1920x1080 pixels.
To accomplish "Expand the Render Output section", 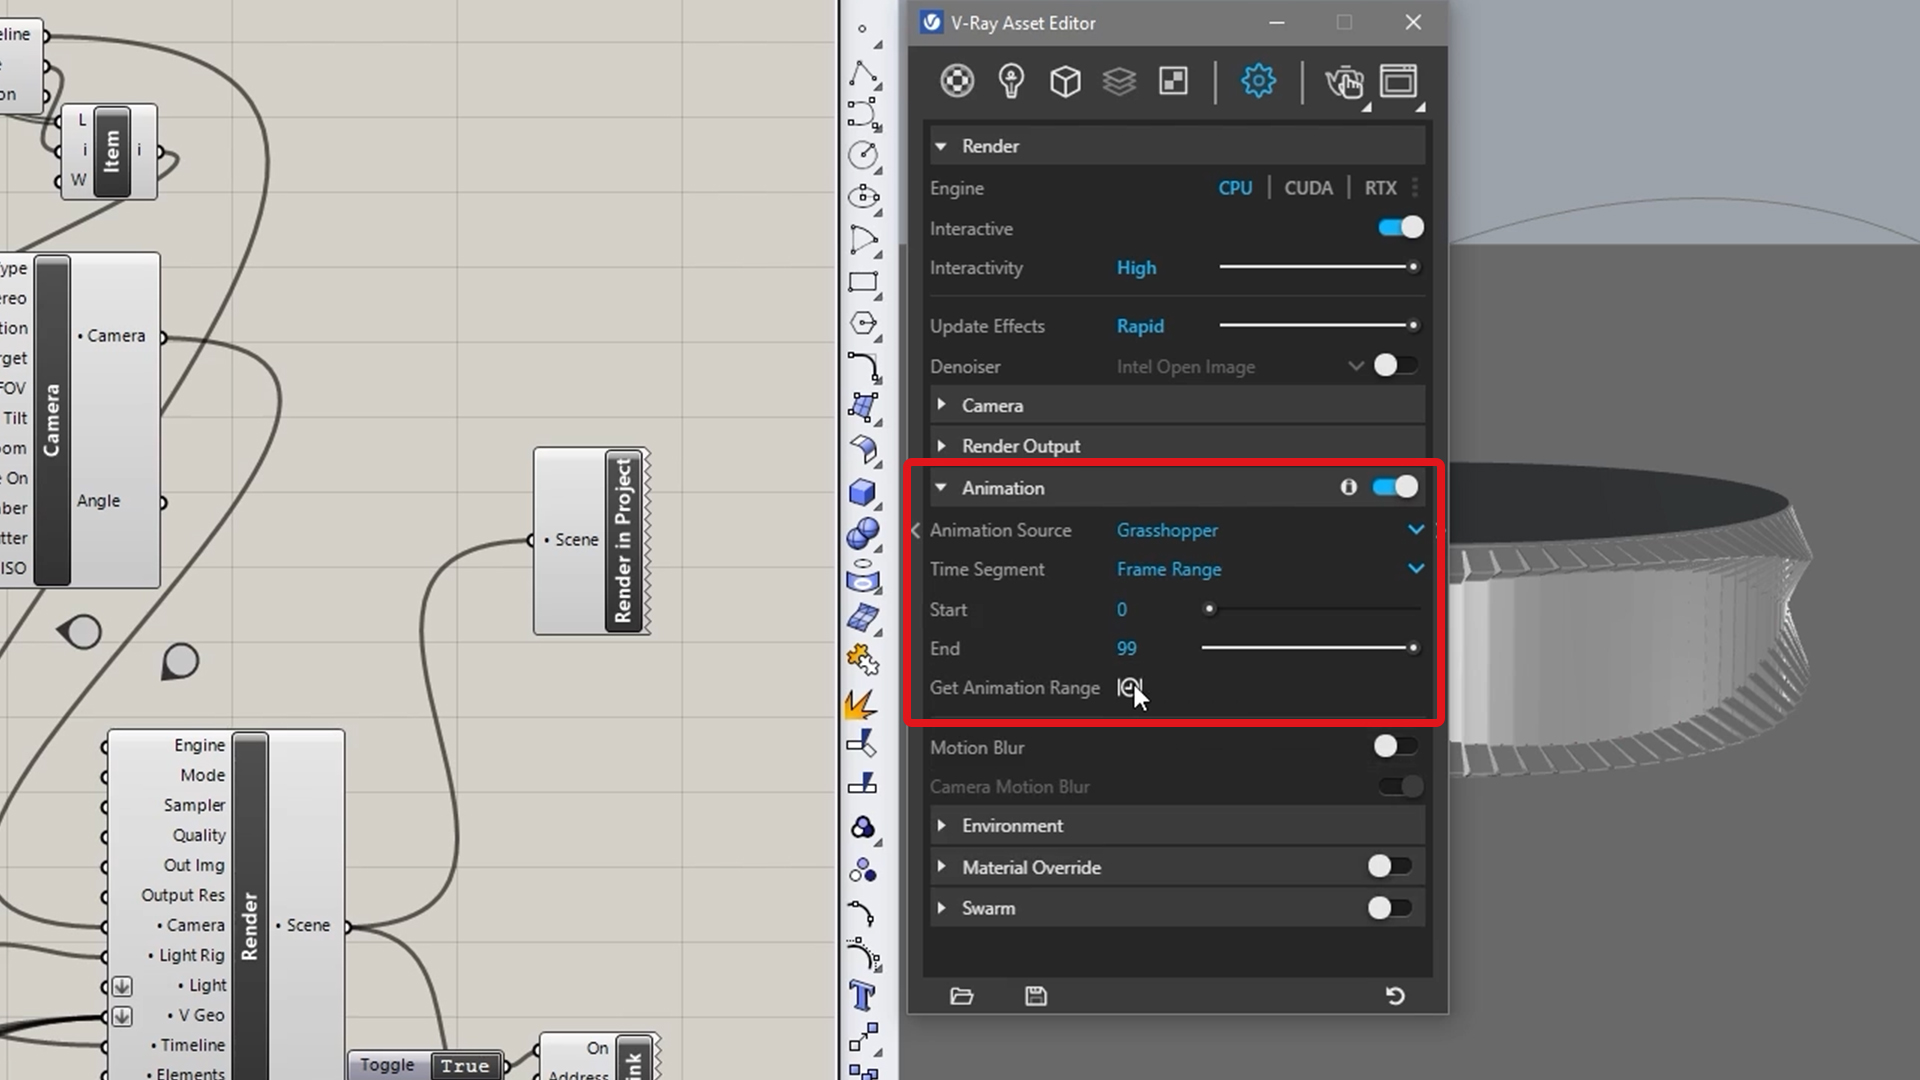I will 941,446.
